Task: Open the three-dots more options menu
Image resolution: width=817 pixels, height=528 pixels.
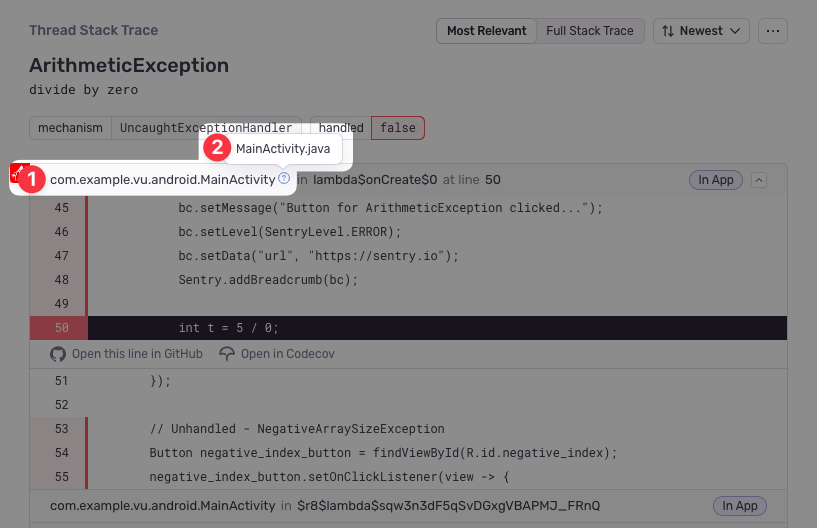Action: coord(772,31)
